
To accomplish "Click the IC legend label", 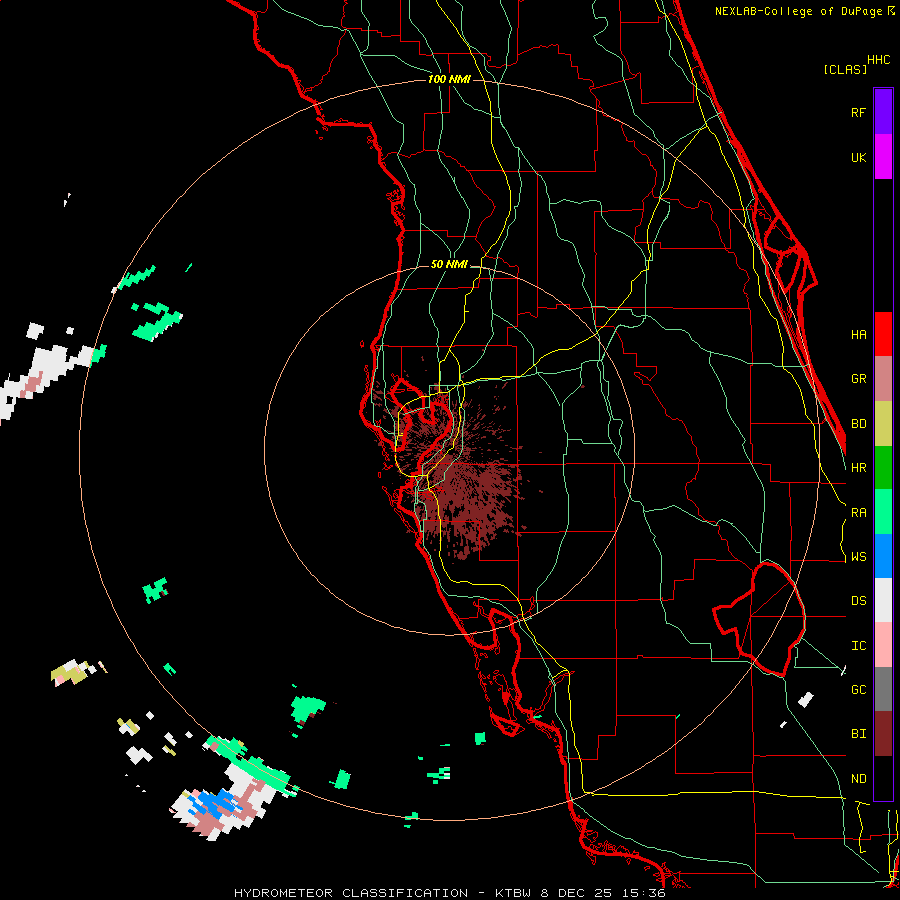I will pos(858,646).
